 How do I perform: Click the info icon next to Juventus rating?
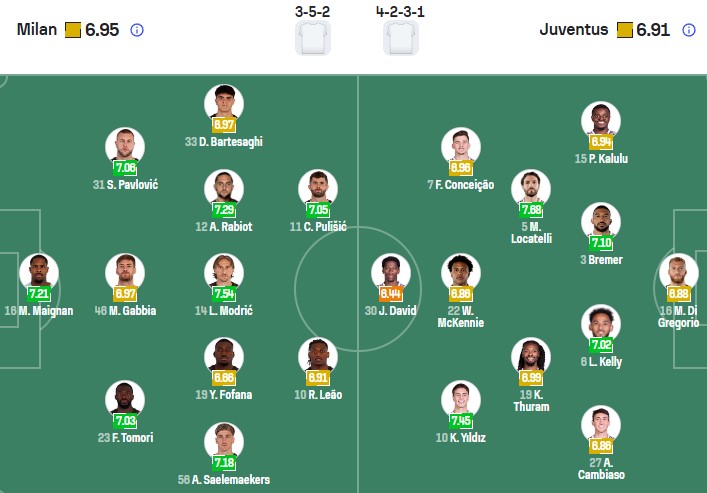click(x=689, y=30)
